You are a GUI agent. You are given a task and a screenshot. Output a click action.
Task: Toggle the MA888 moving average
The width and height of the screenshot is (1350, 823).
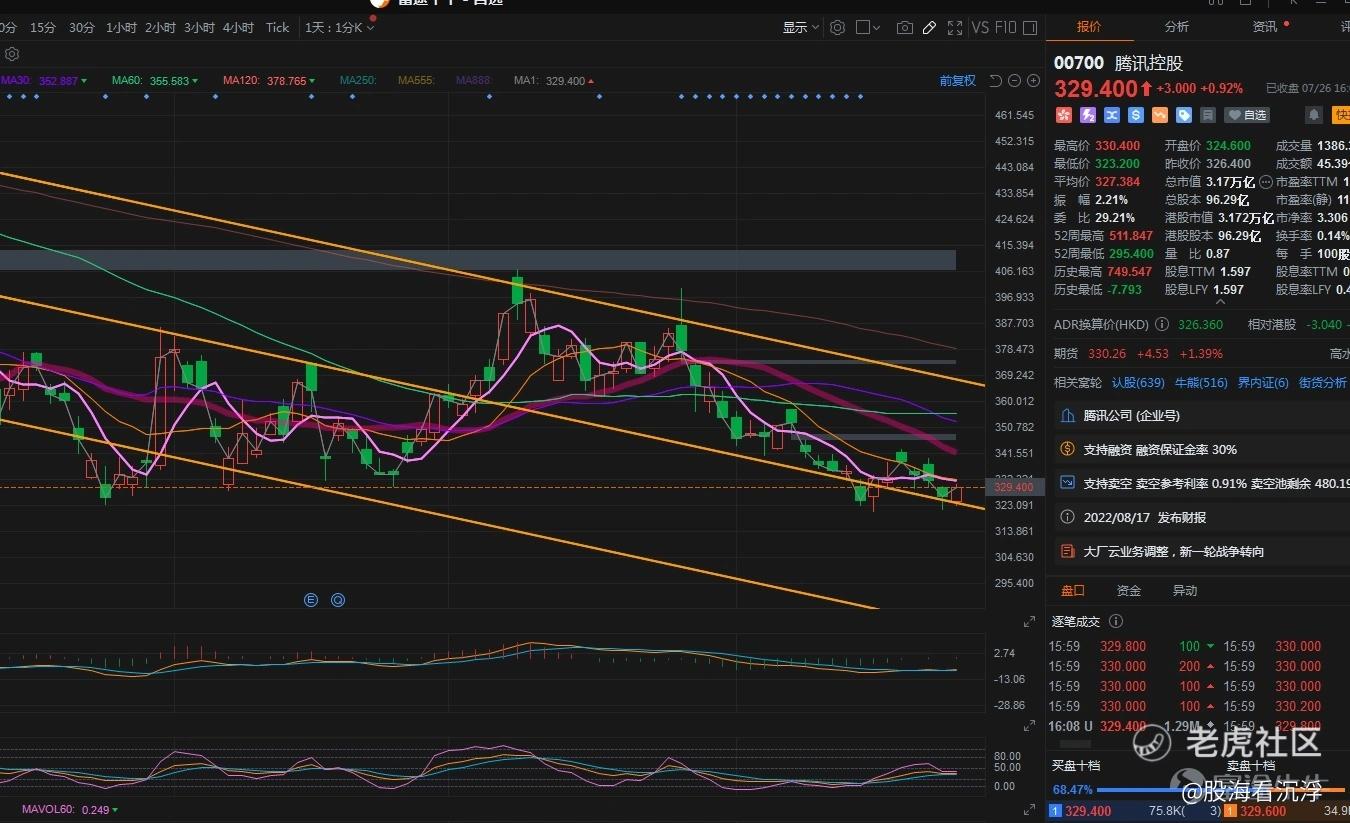[474, 81]
